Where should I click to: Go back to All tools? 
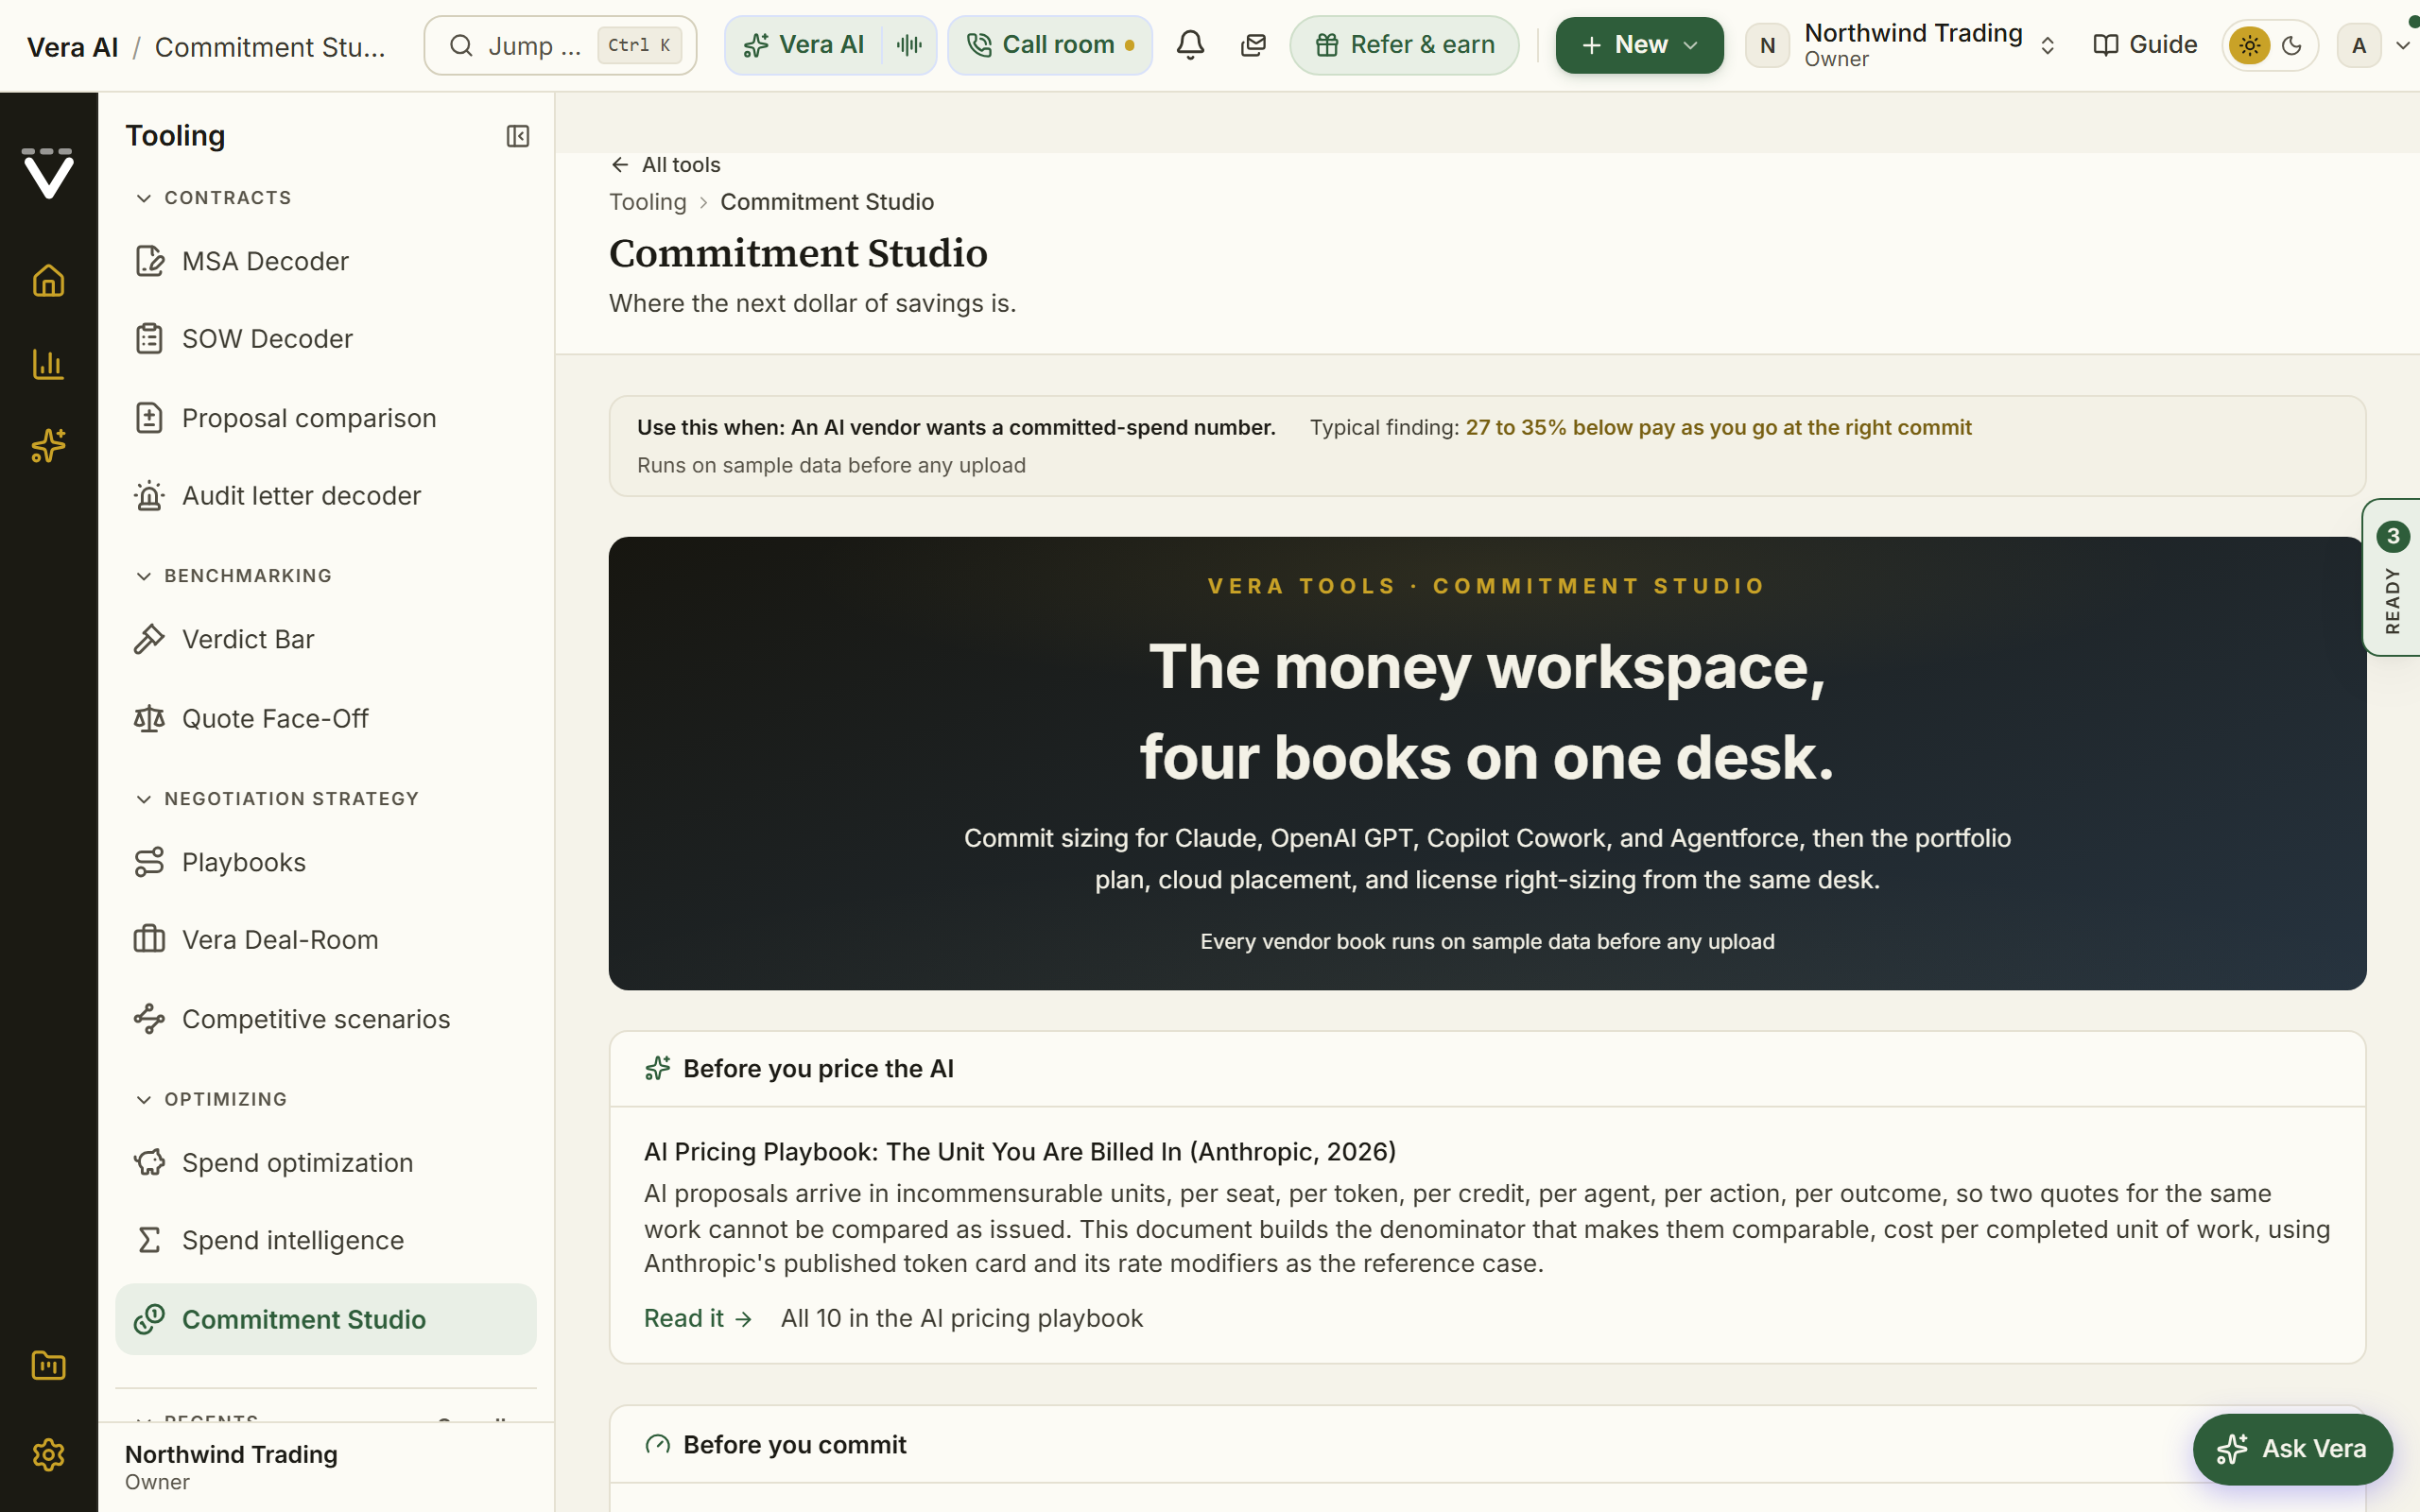[666, 165]
